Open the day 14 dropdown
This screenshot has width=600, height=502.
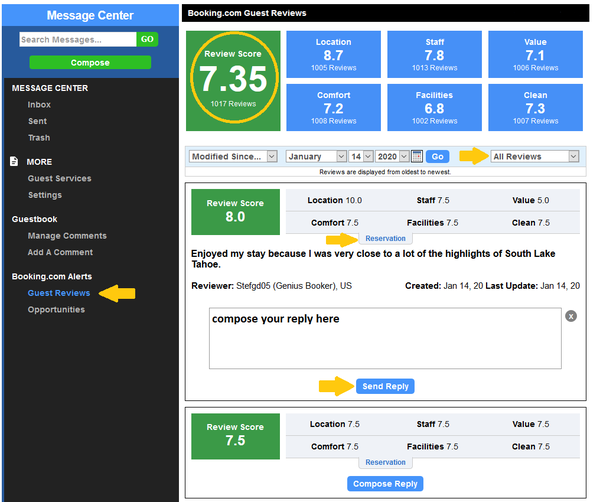point(361,156)
